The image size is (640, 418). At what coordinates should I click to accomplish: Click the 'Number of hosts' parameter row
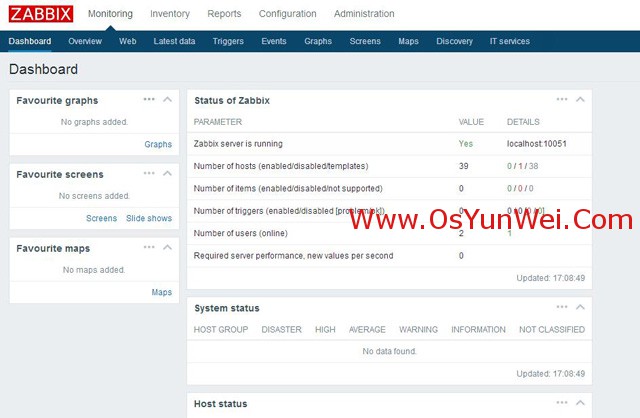click(x=281, y=166)
